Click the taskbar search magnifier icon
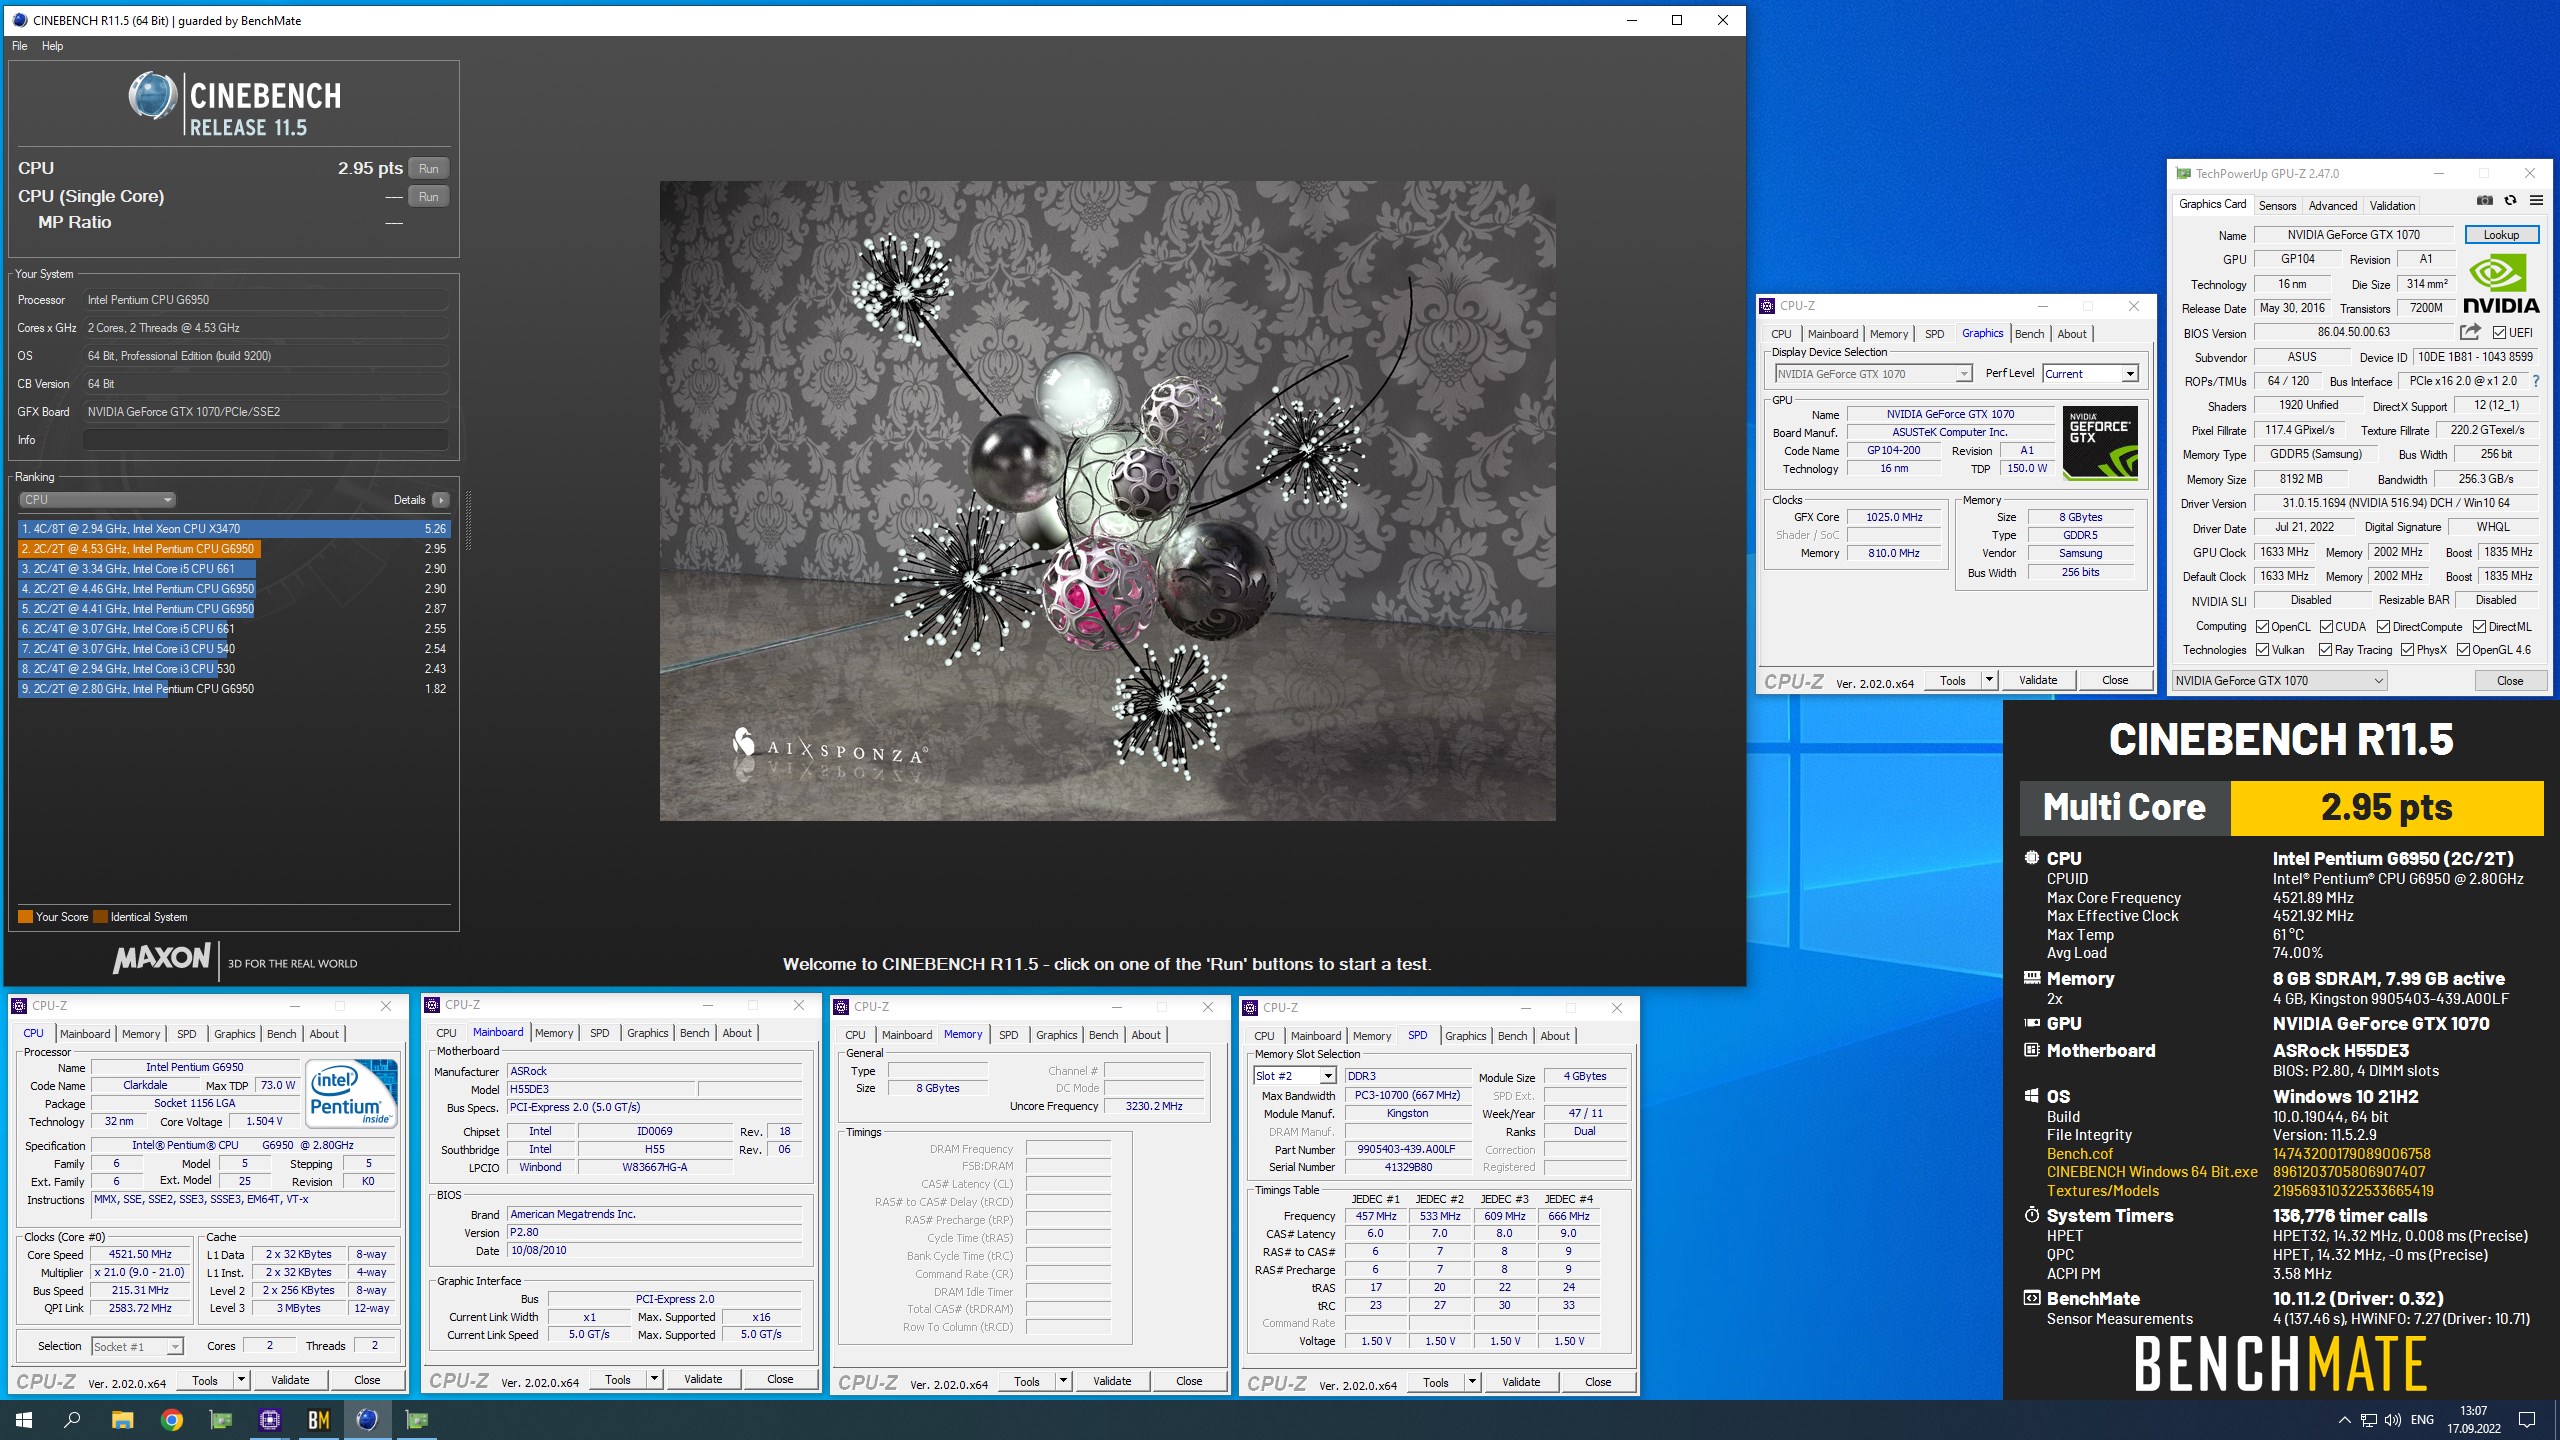Screen dimensions: 2560x1440 pos(72,1419)
